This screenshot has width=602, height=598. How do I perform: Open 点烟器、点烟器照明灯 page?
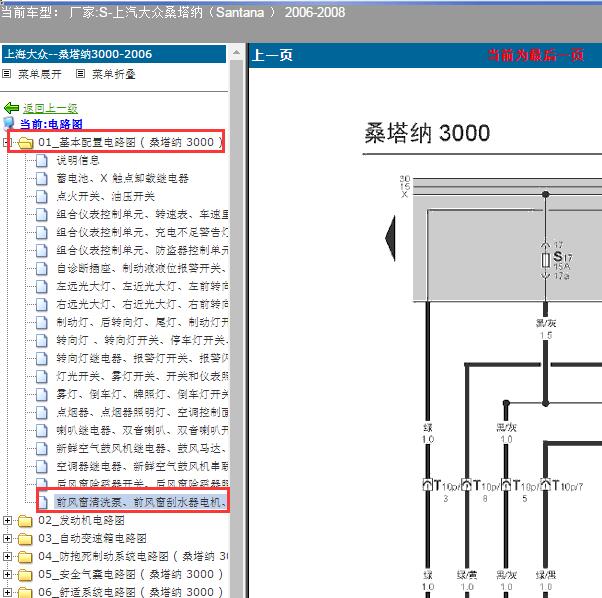pyautogui.click(x=142, y=412)
